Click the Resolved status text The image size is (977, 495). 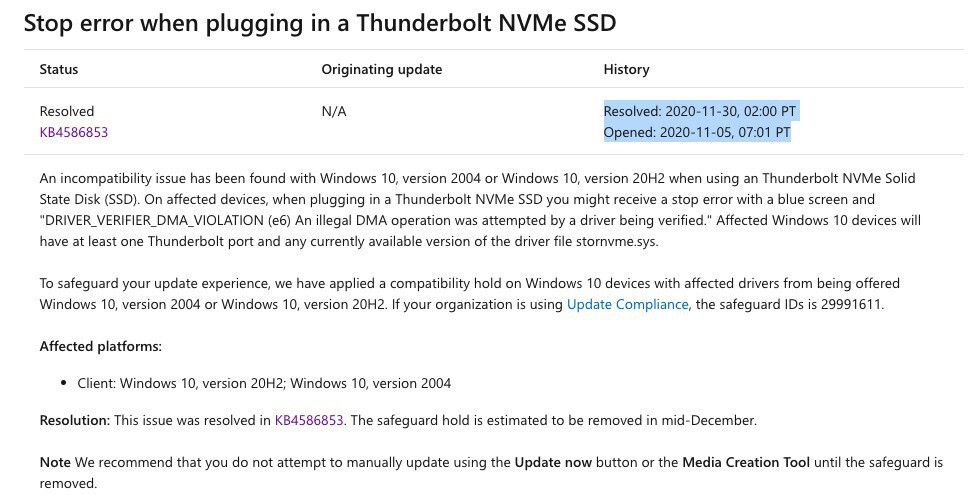(x=66, y=111)
